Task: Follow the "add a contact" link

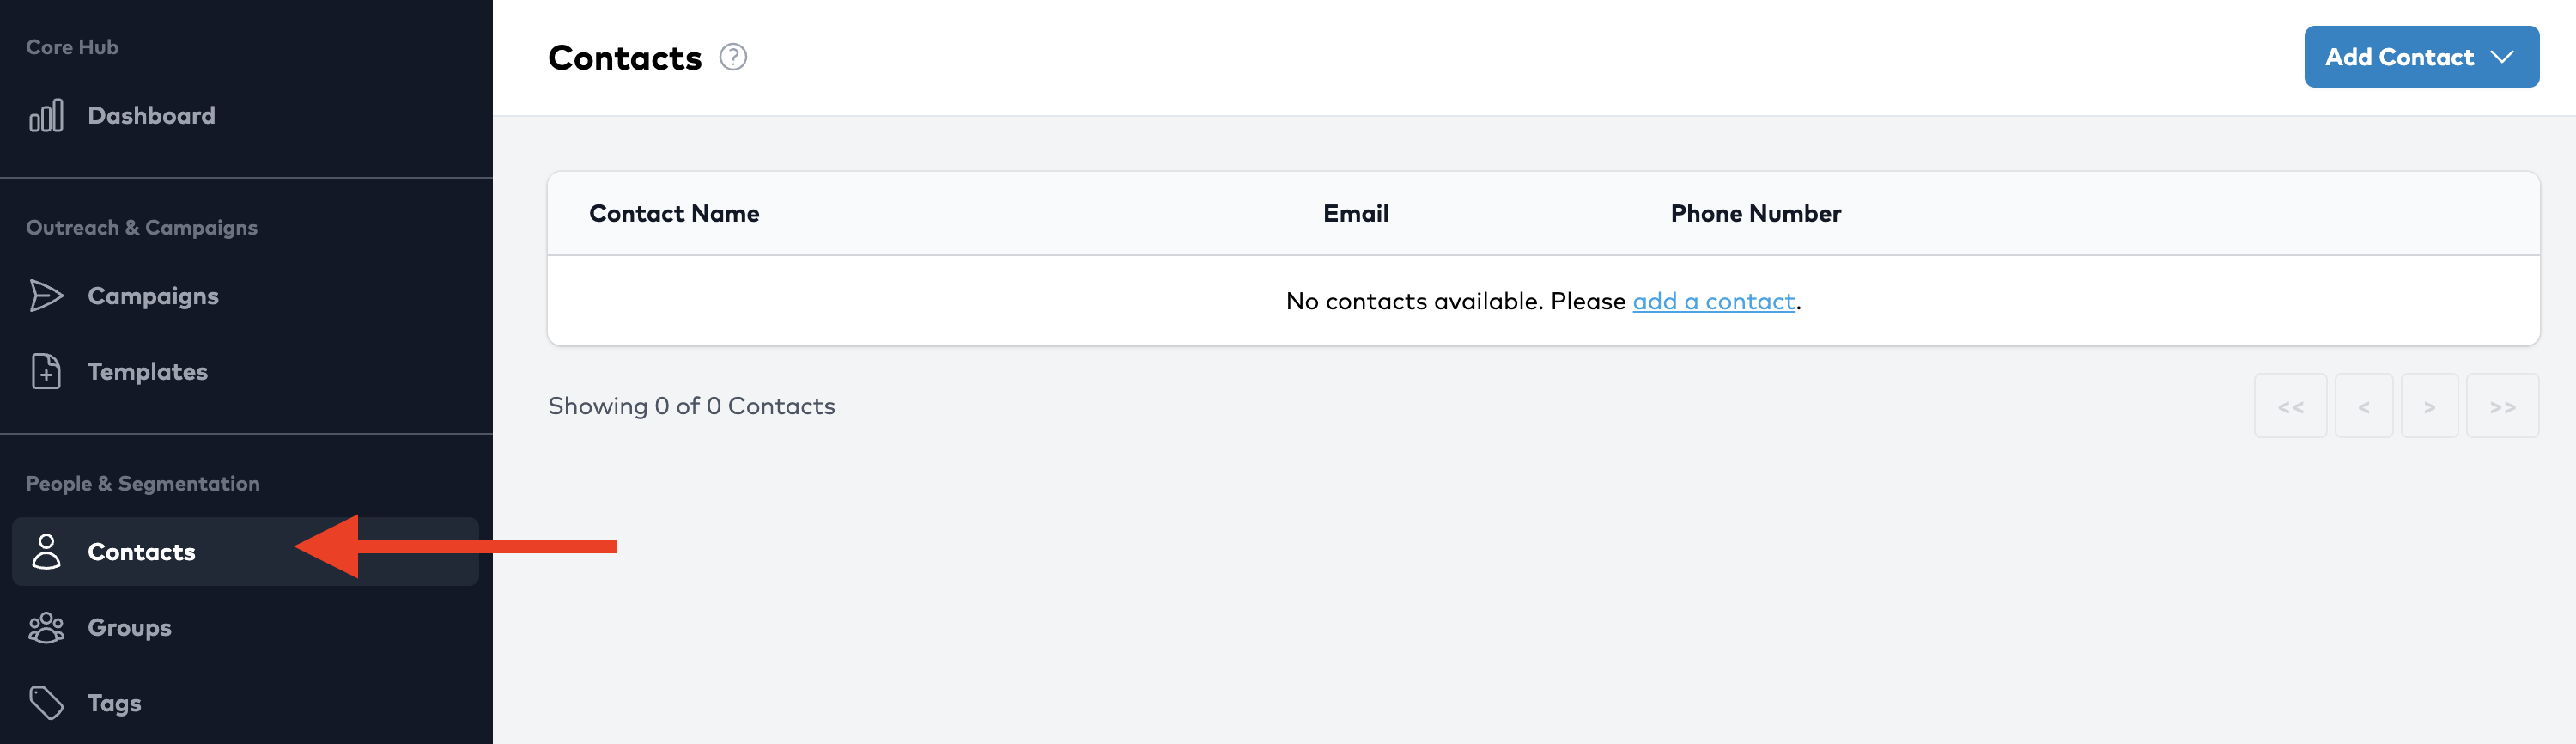Action: click(1713, 301)
